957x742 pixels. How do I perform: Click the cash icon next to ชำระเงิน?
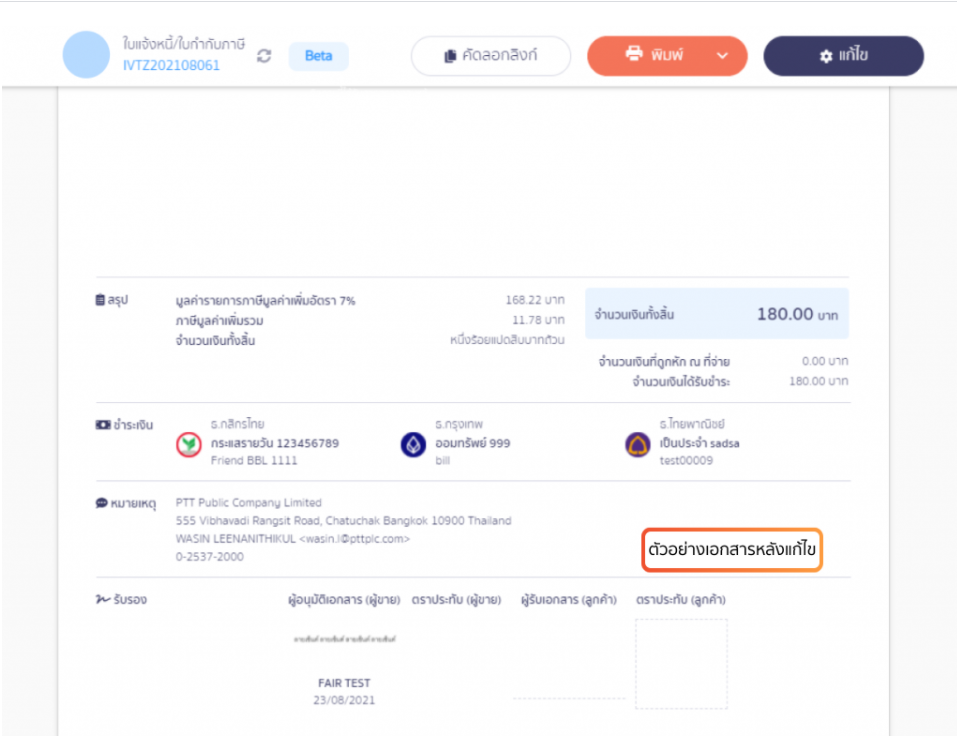tap(101, 425)
